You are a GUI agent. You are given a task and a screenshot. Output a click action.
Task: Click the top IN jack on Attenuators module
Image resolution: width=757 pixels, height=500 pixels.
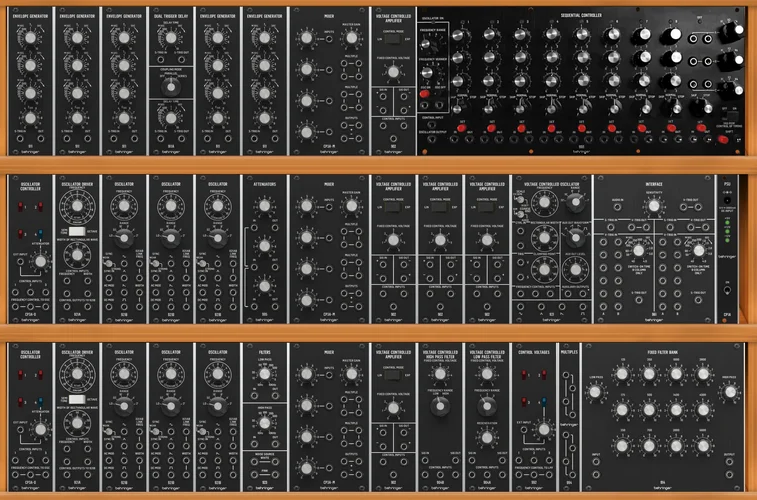click(x=254, y=226)
